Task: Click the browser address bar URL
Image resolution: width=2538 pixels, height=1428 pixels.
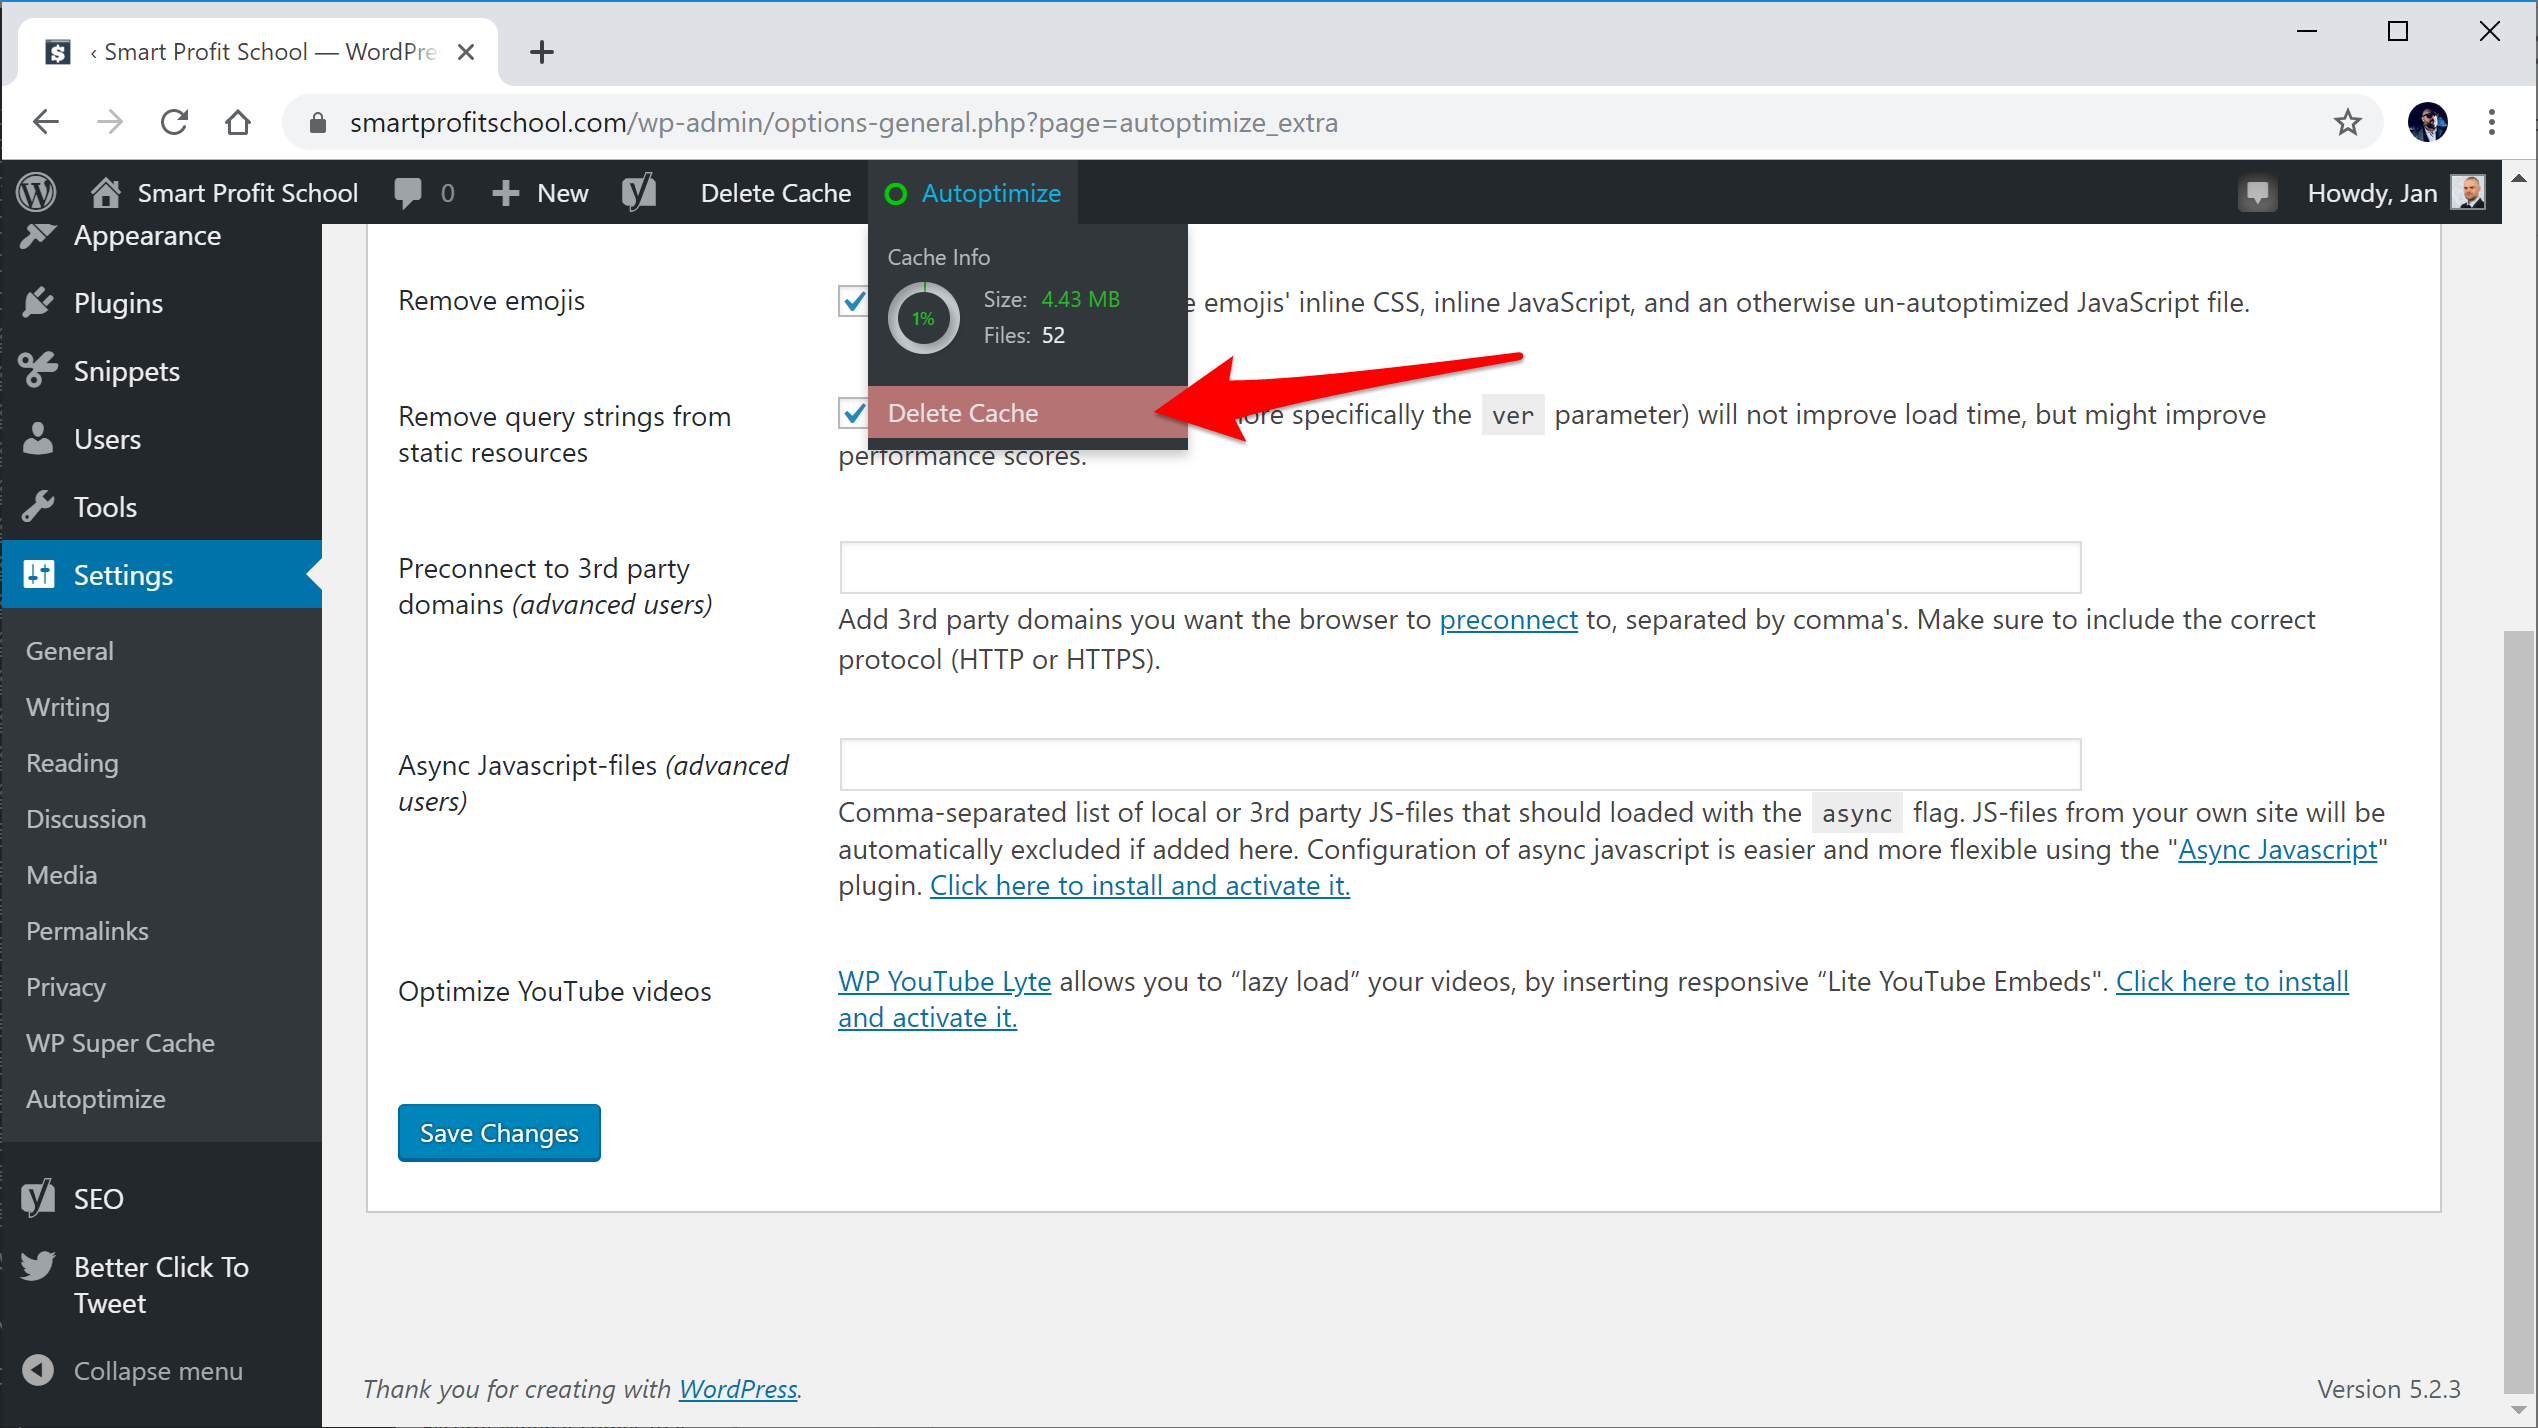Action: tap(843, 122)
